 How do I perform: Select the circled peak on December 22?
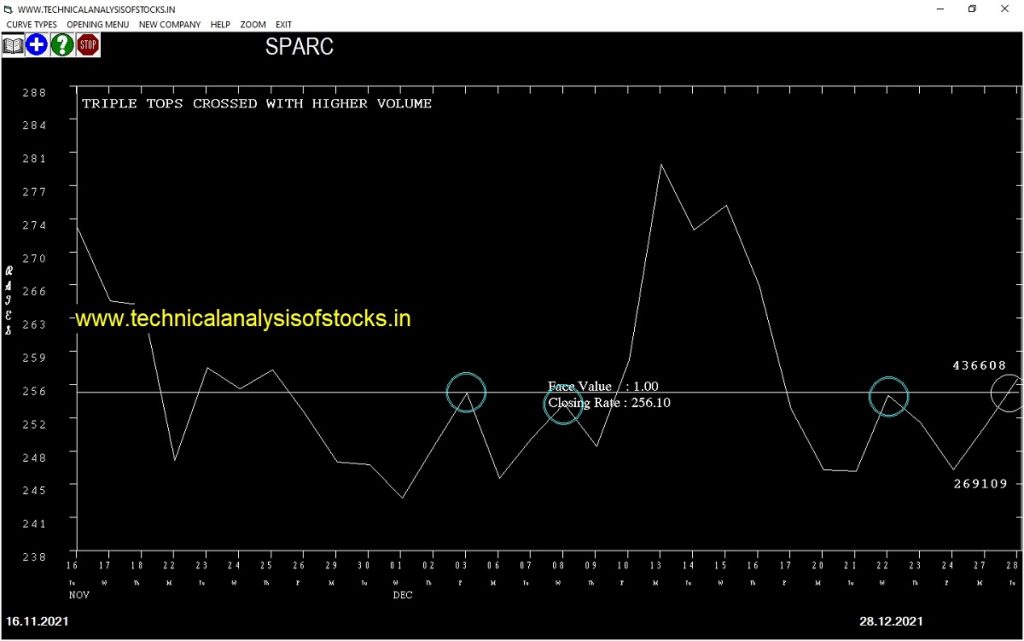tap(889, 396)
